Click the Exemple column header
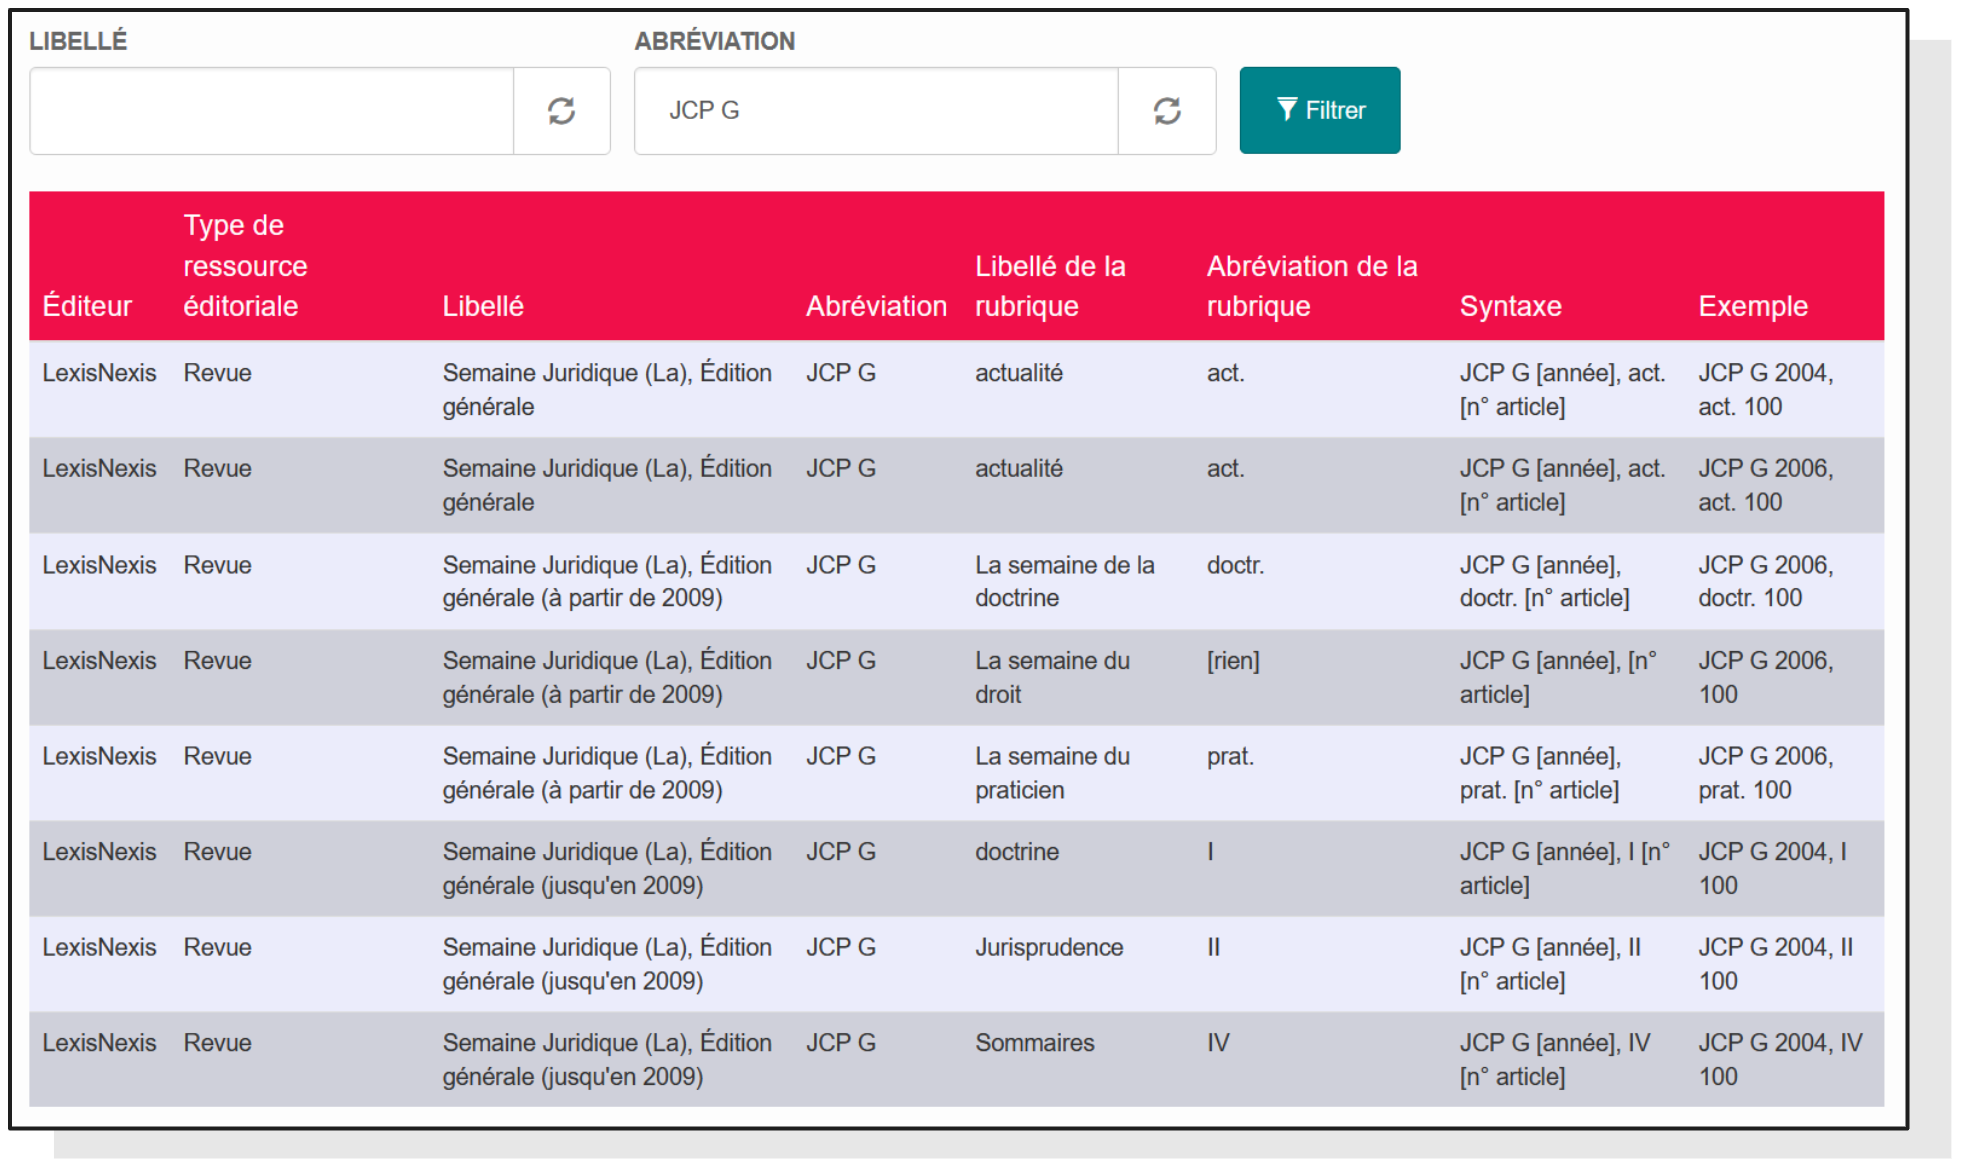The width and height of the screenshot is (1961, 1168). (1753, 306)
